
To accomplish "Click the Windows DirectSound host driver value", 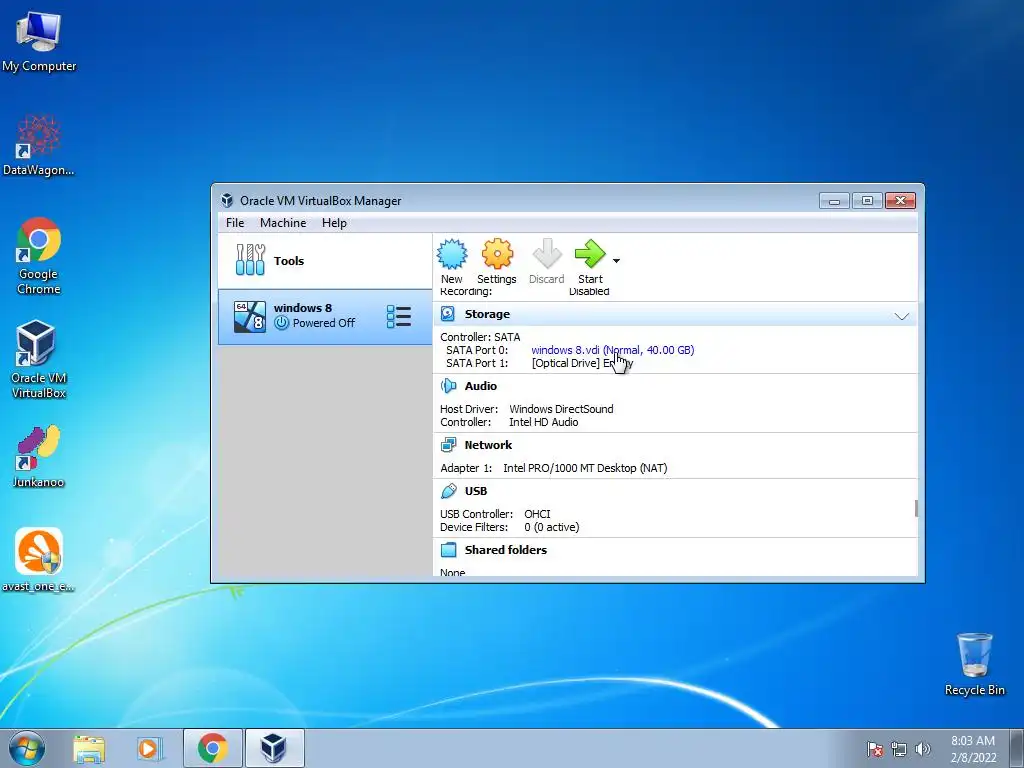I will pos(562,409).
